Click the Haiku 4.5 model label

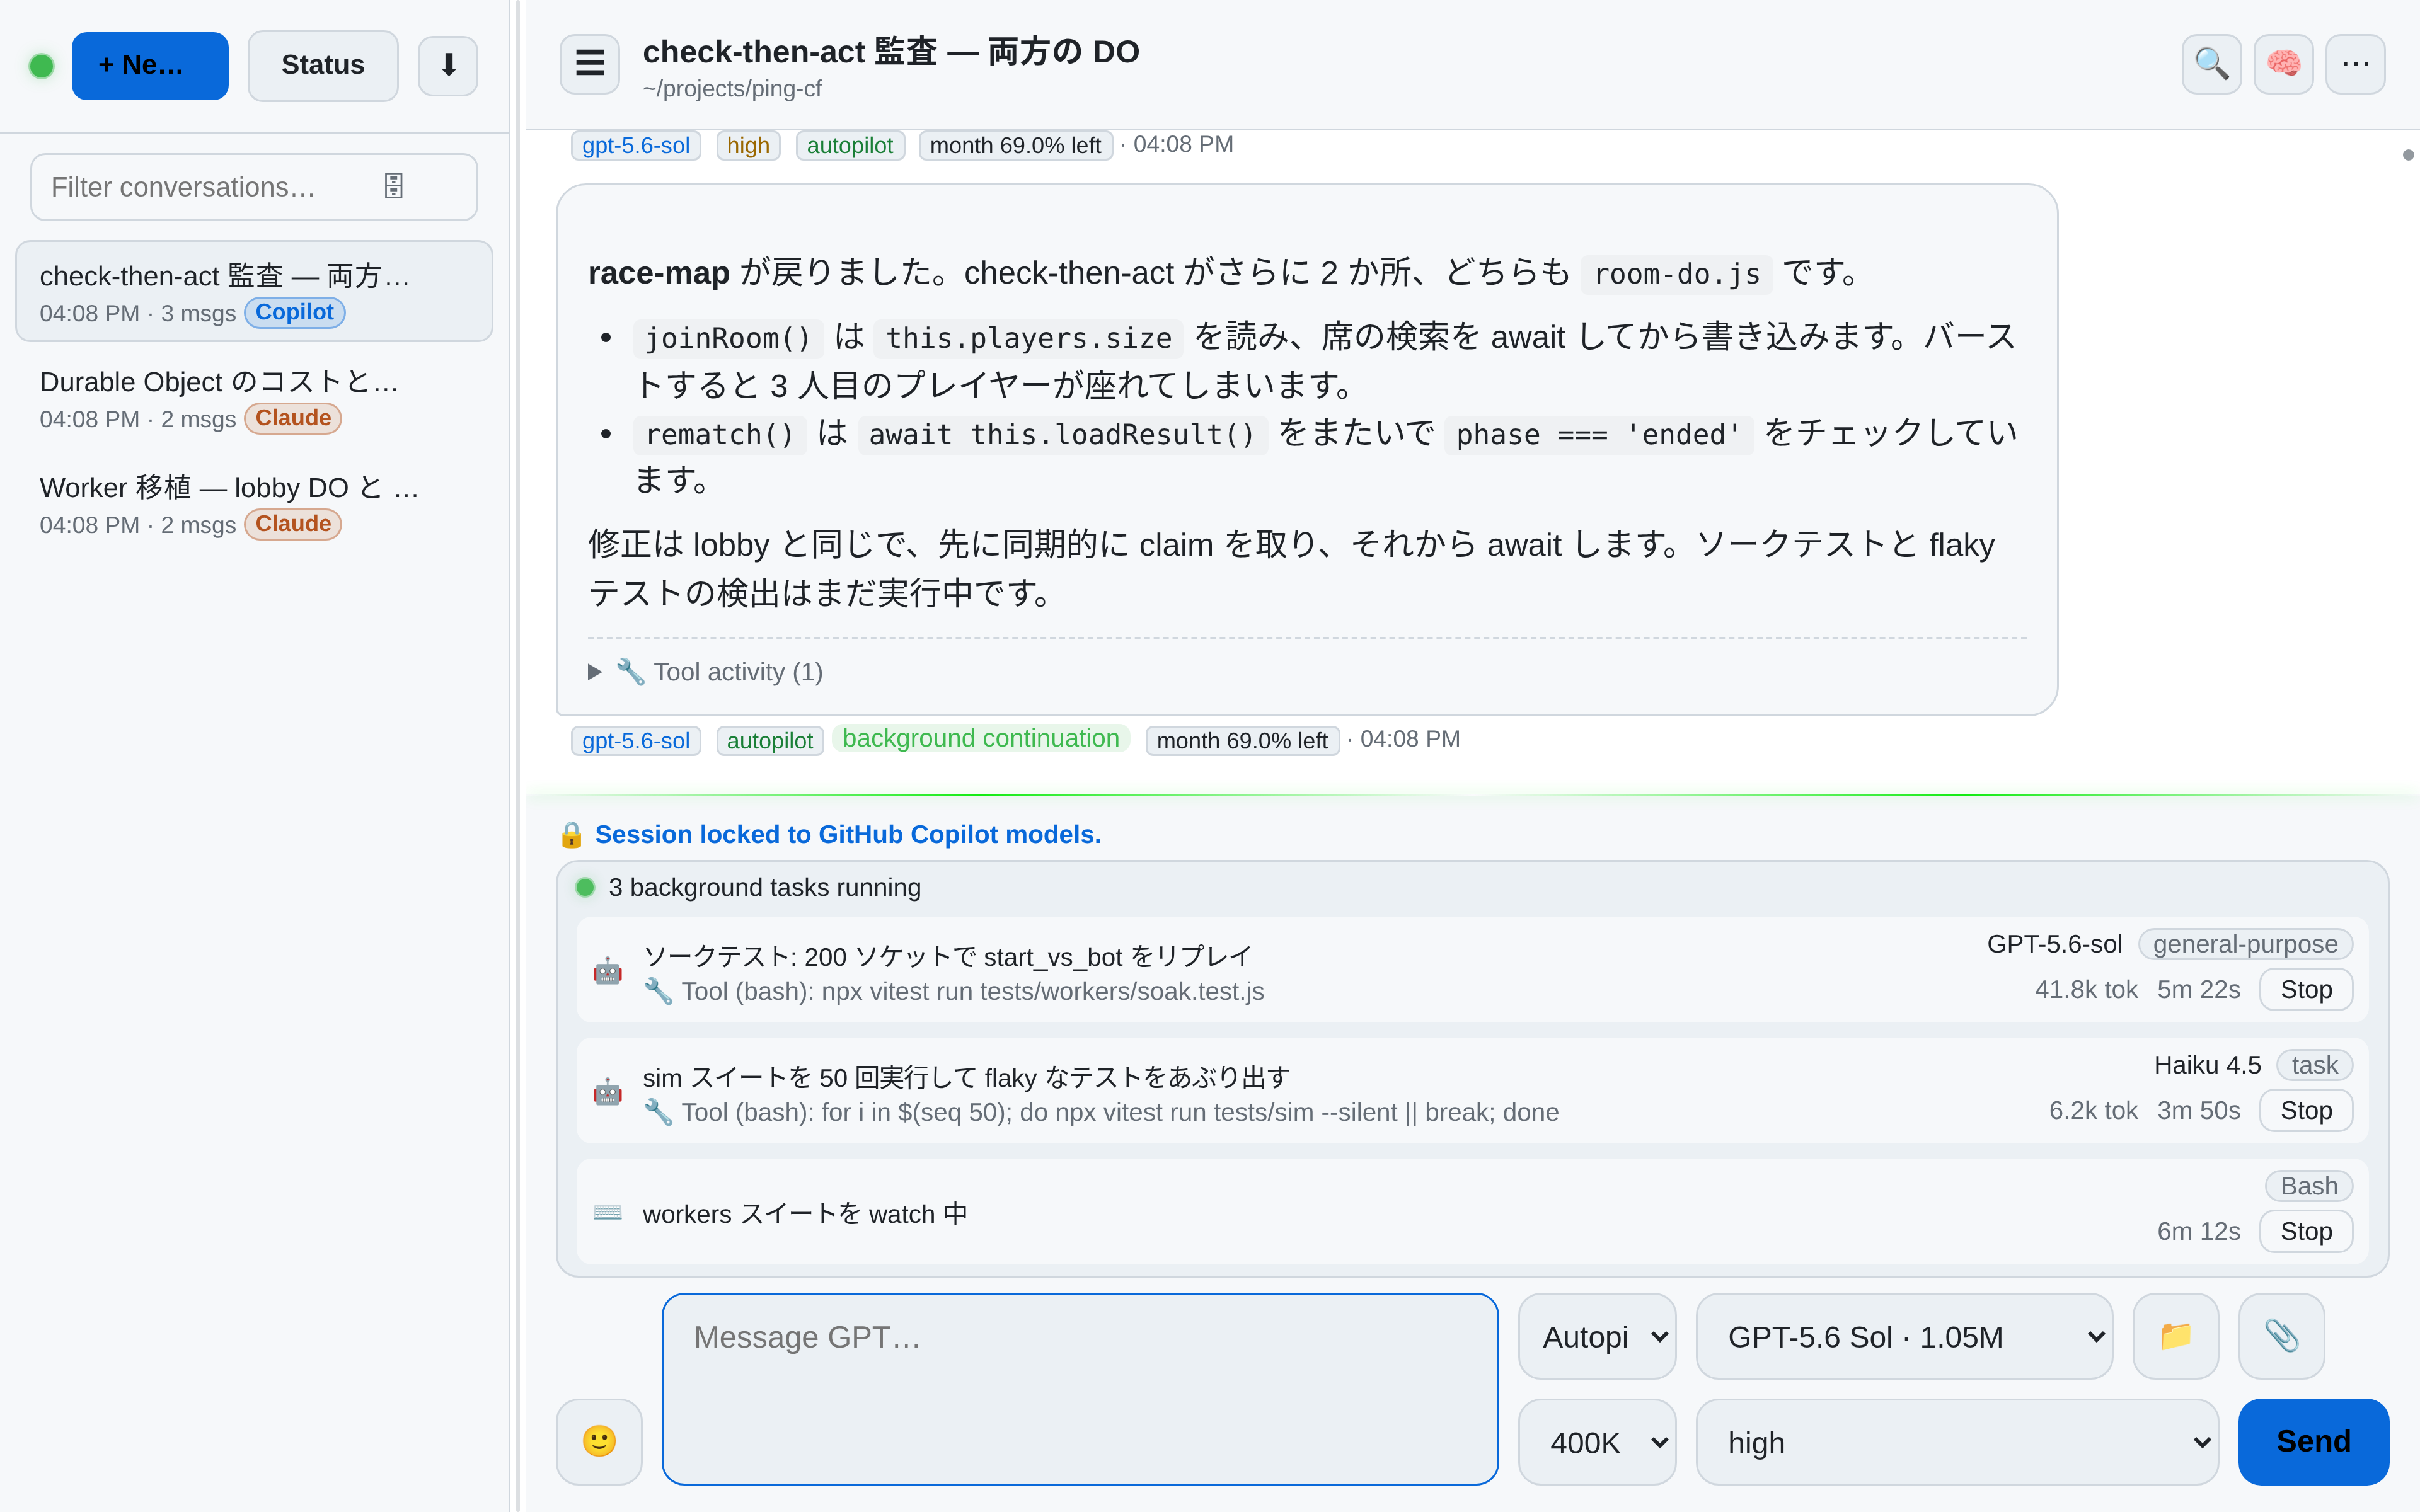coord(2207,1065)
